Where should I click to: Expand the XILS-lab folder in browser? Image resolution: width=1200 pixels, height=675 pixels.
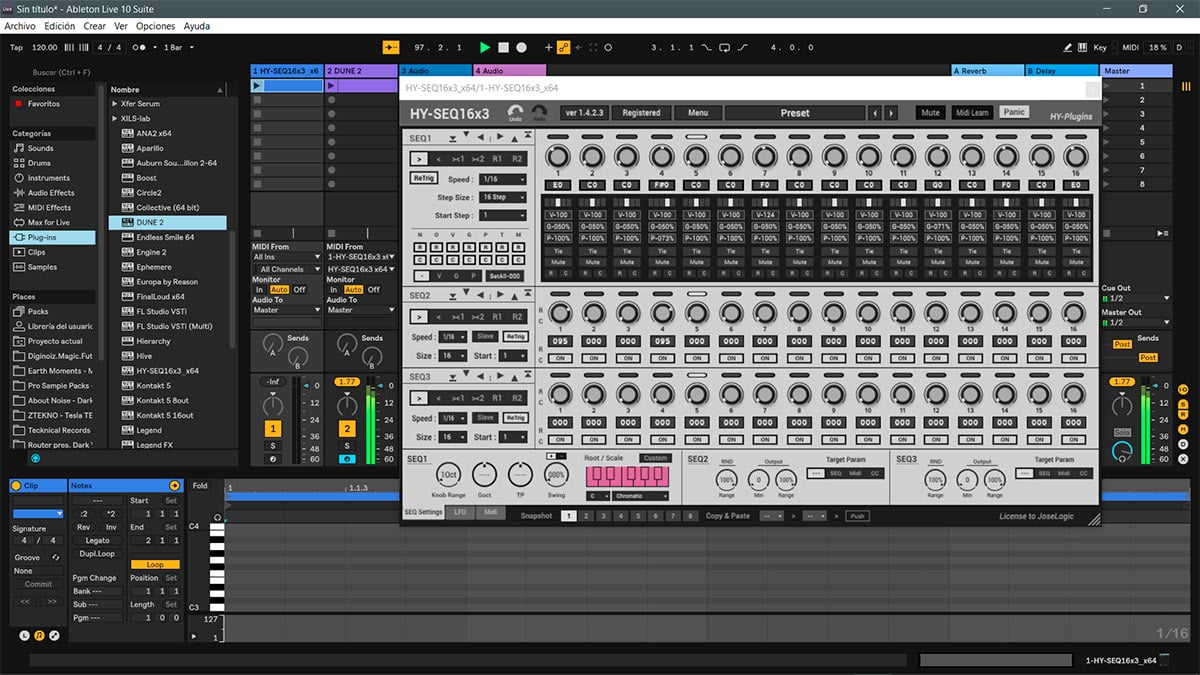(114, 118)
